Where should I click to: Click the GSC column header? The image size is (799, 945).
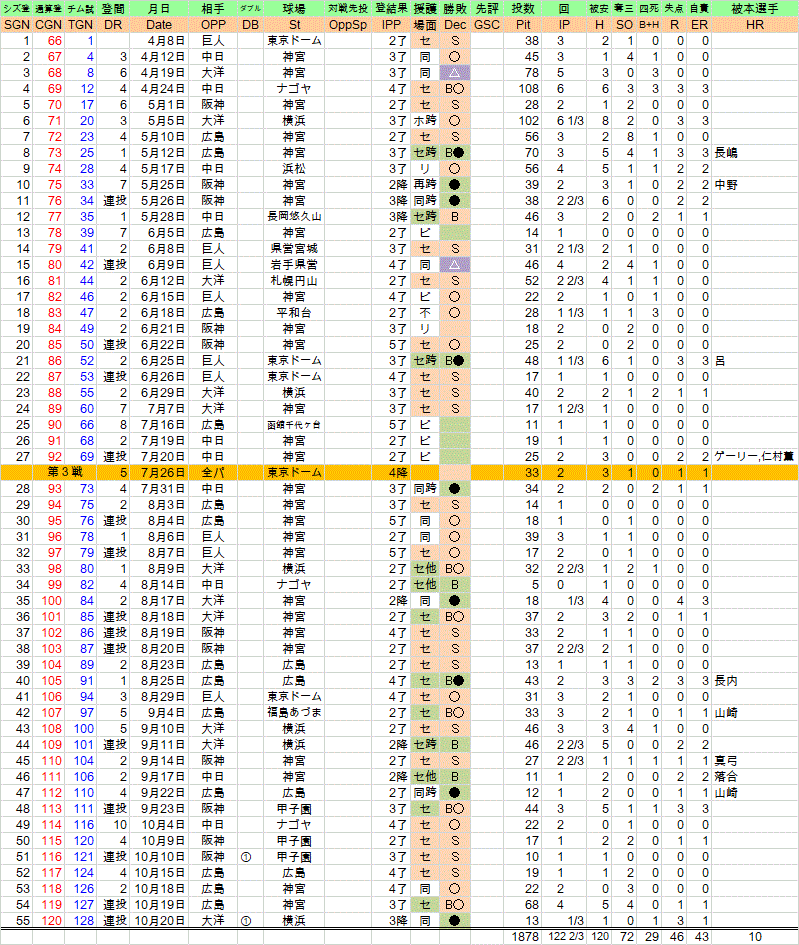(487, 25)
